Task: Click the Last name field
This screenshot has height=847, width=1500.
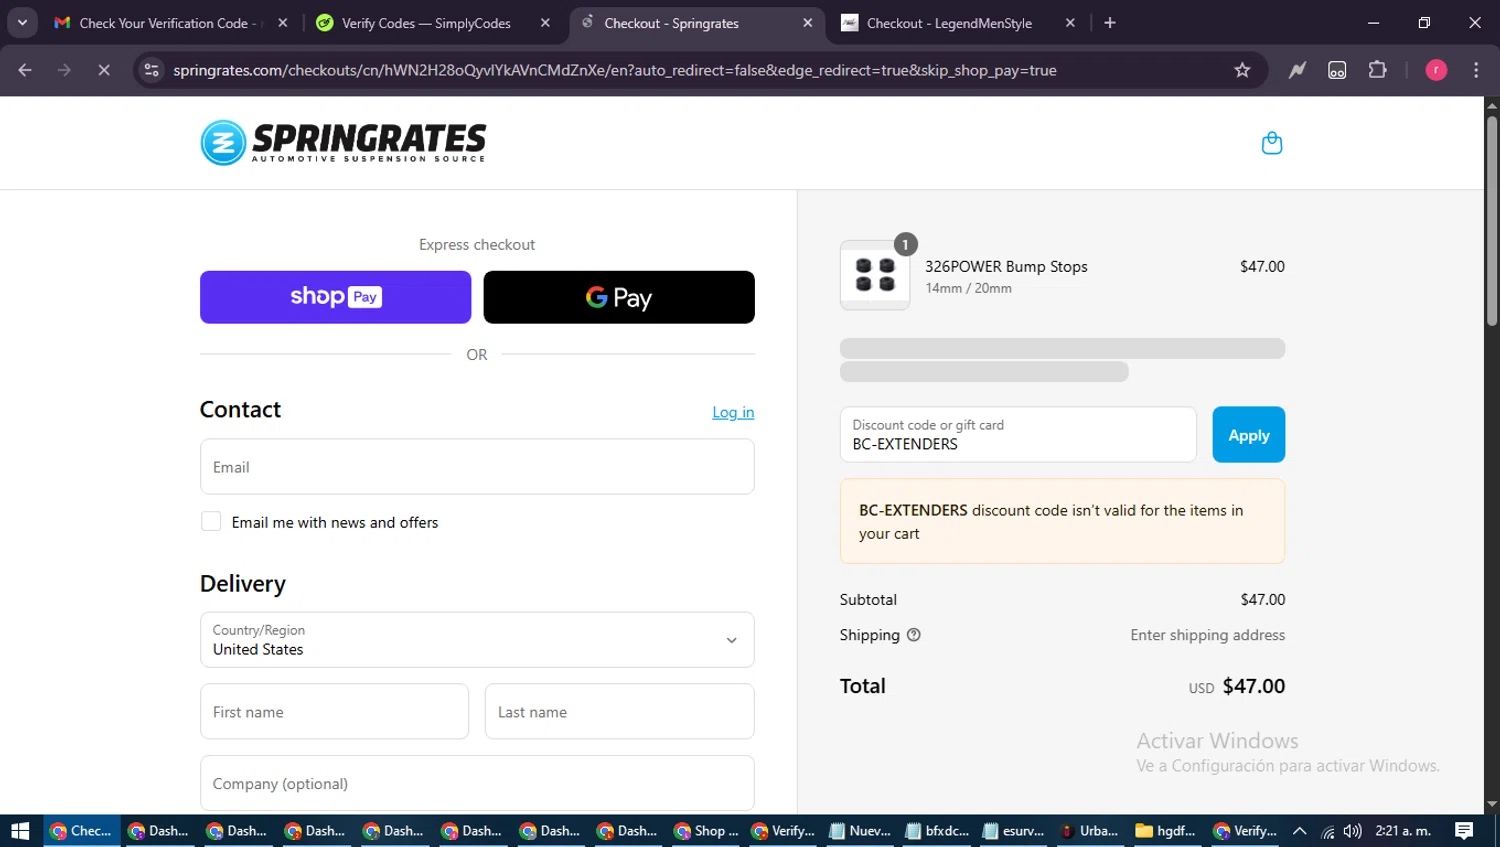Action: [620, 712]
